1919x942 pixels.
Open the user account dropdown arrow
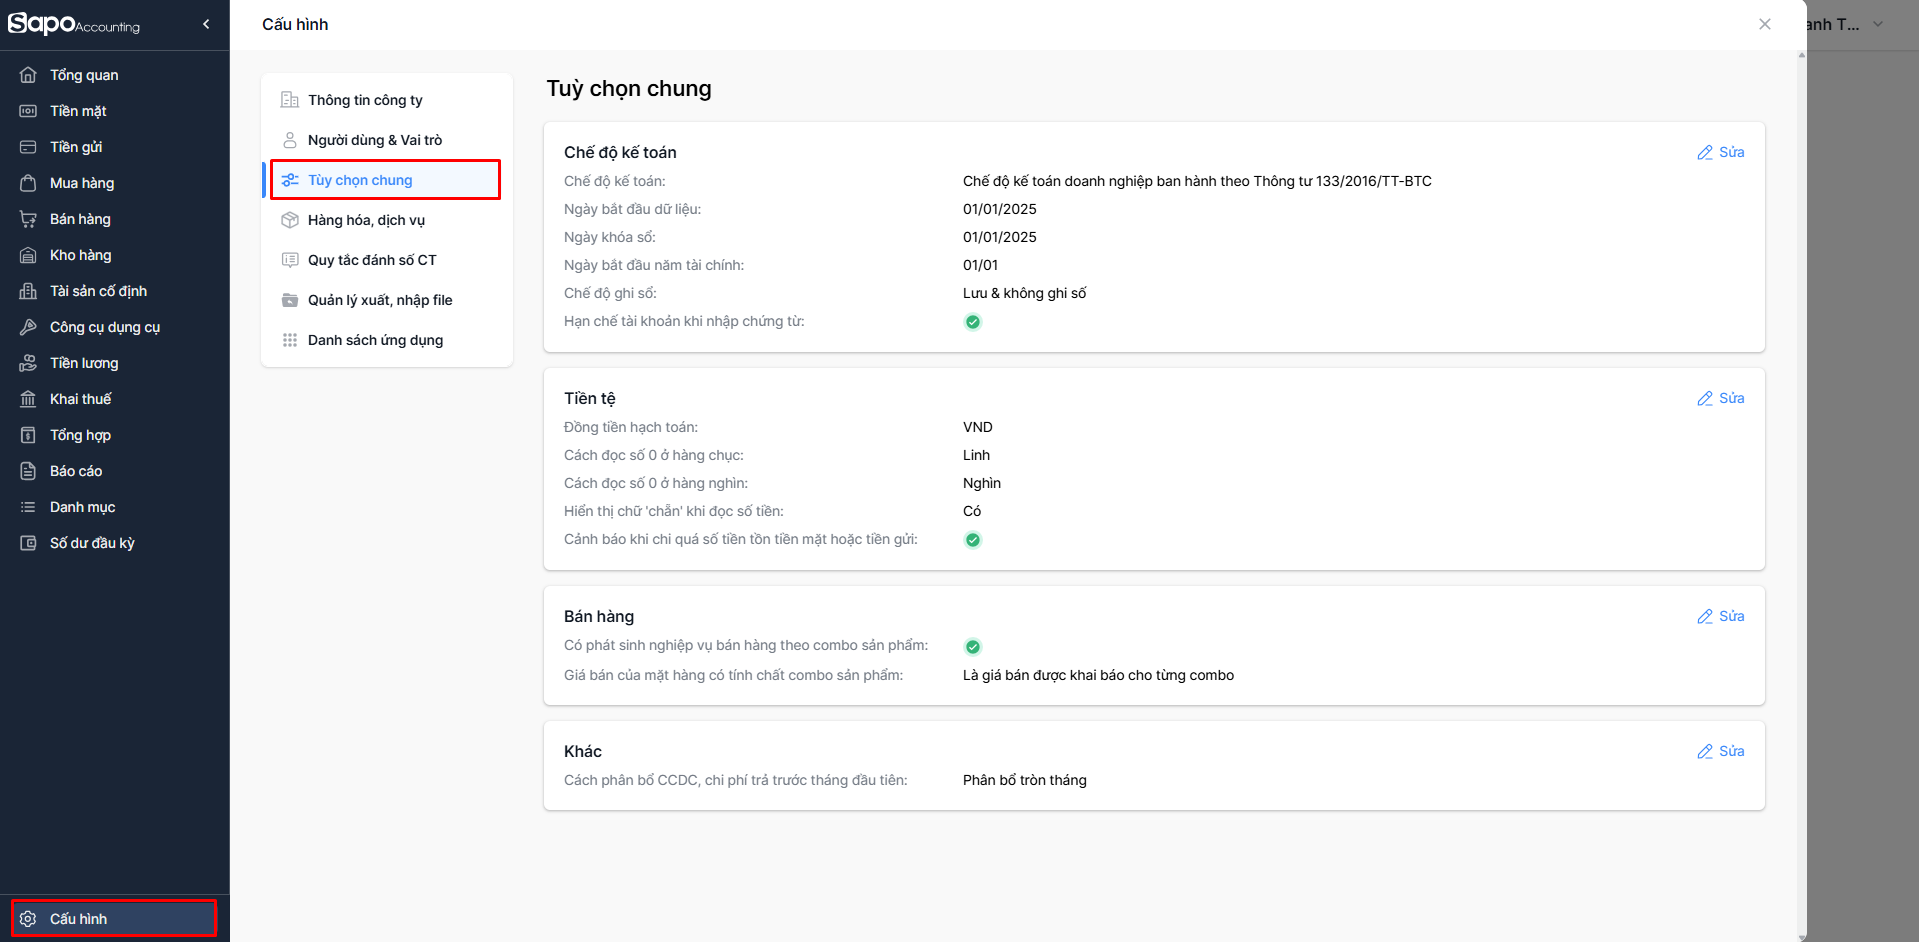click(x=1878, y=24)
